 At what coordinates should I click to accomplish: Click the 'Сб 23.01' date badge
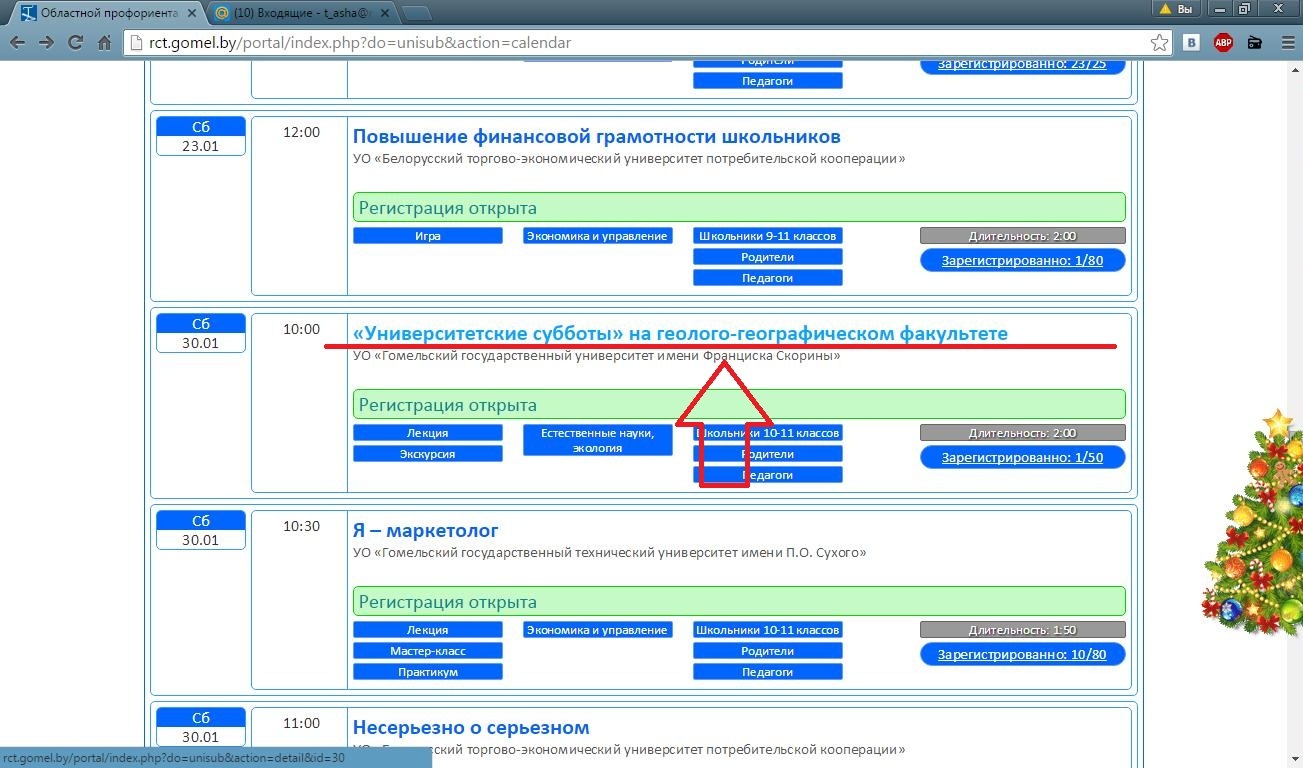pos(201,136)
